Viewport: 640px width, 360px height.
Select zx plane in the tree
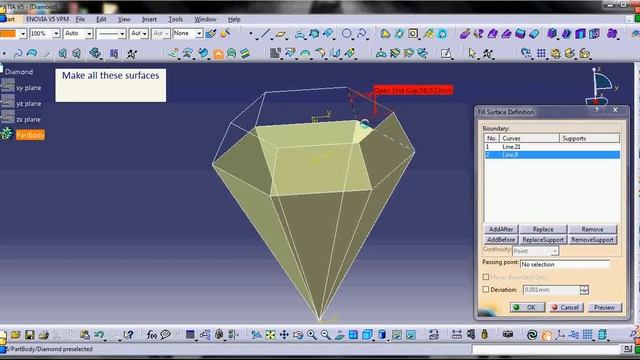tap(28, 120)
